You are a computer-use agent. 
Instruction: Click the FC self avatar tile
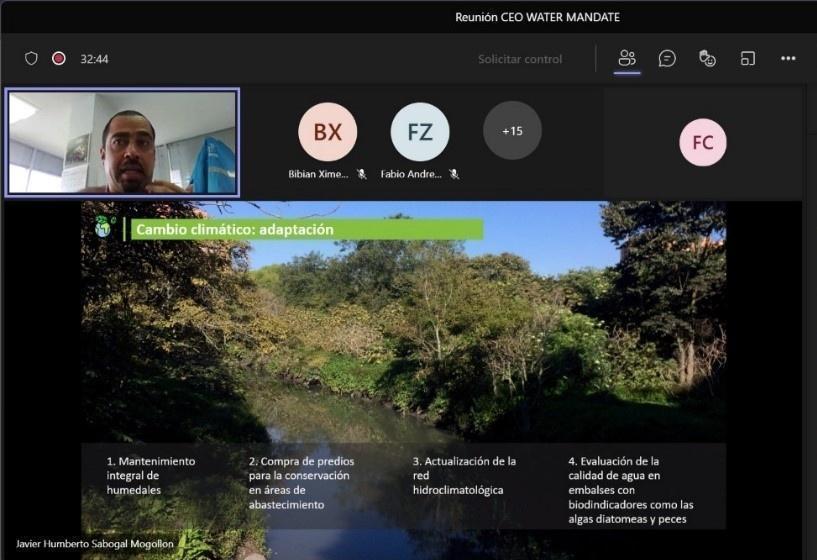(702, 142)
